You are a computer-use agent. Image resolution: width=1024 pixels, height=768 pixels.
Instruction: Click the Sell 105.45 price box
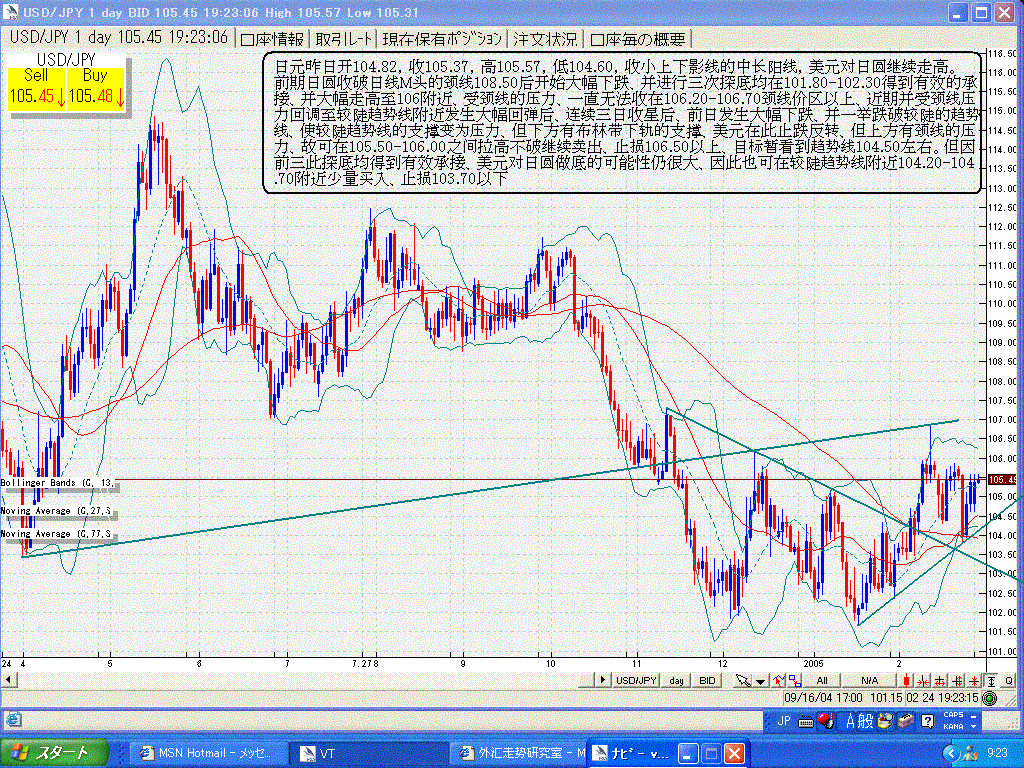pyautogui.click(x=37, y=88)
